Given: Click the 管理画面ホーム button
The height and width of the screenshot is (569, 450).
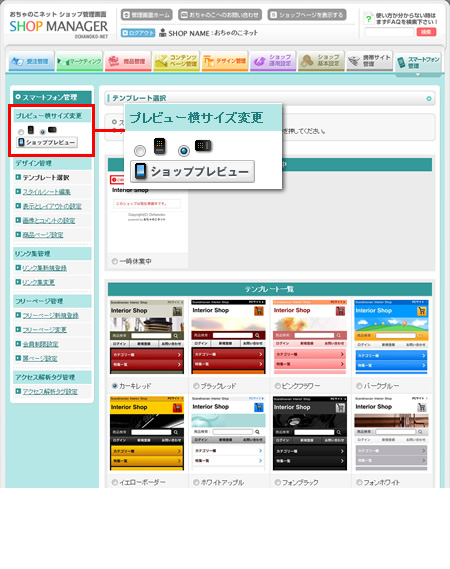Looking at the screenshot, I should pos(146,15).
